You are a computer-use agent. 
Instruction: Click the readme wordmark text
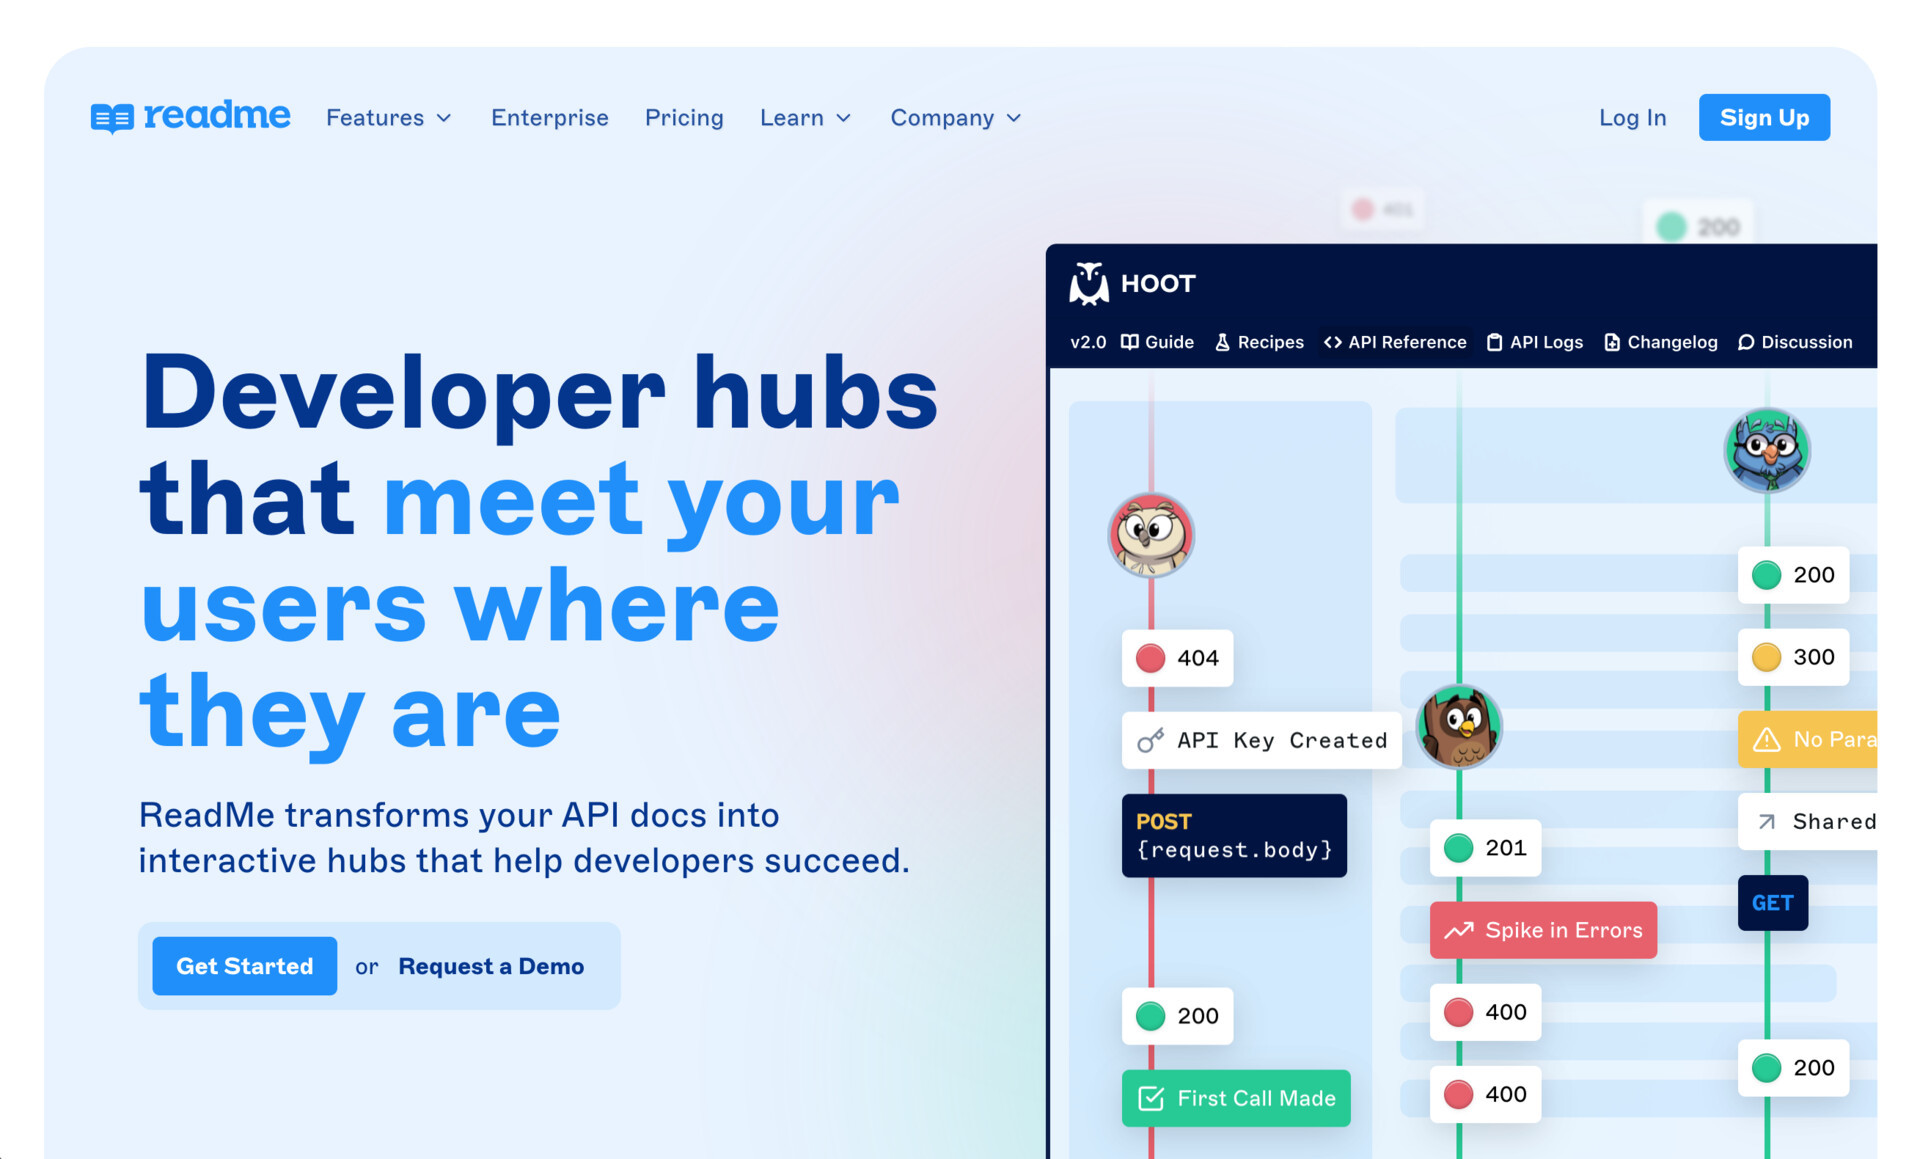pos(217,116)
